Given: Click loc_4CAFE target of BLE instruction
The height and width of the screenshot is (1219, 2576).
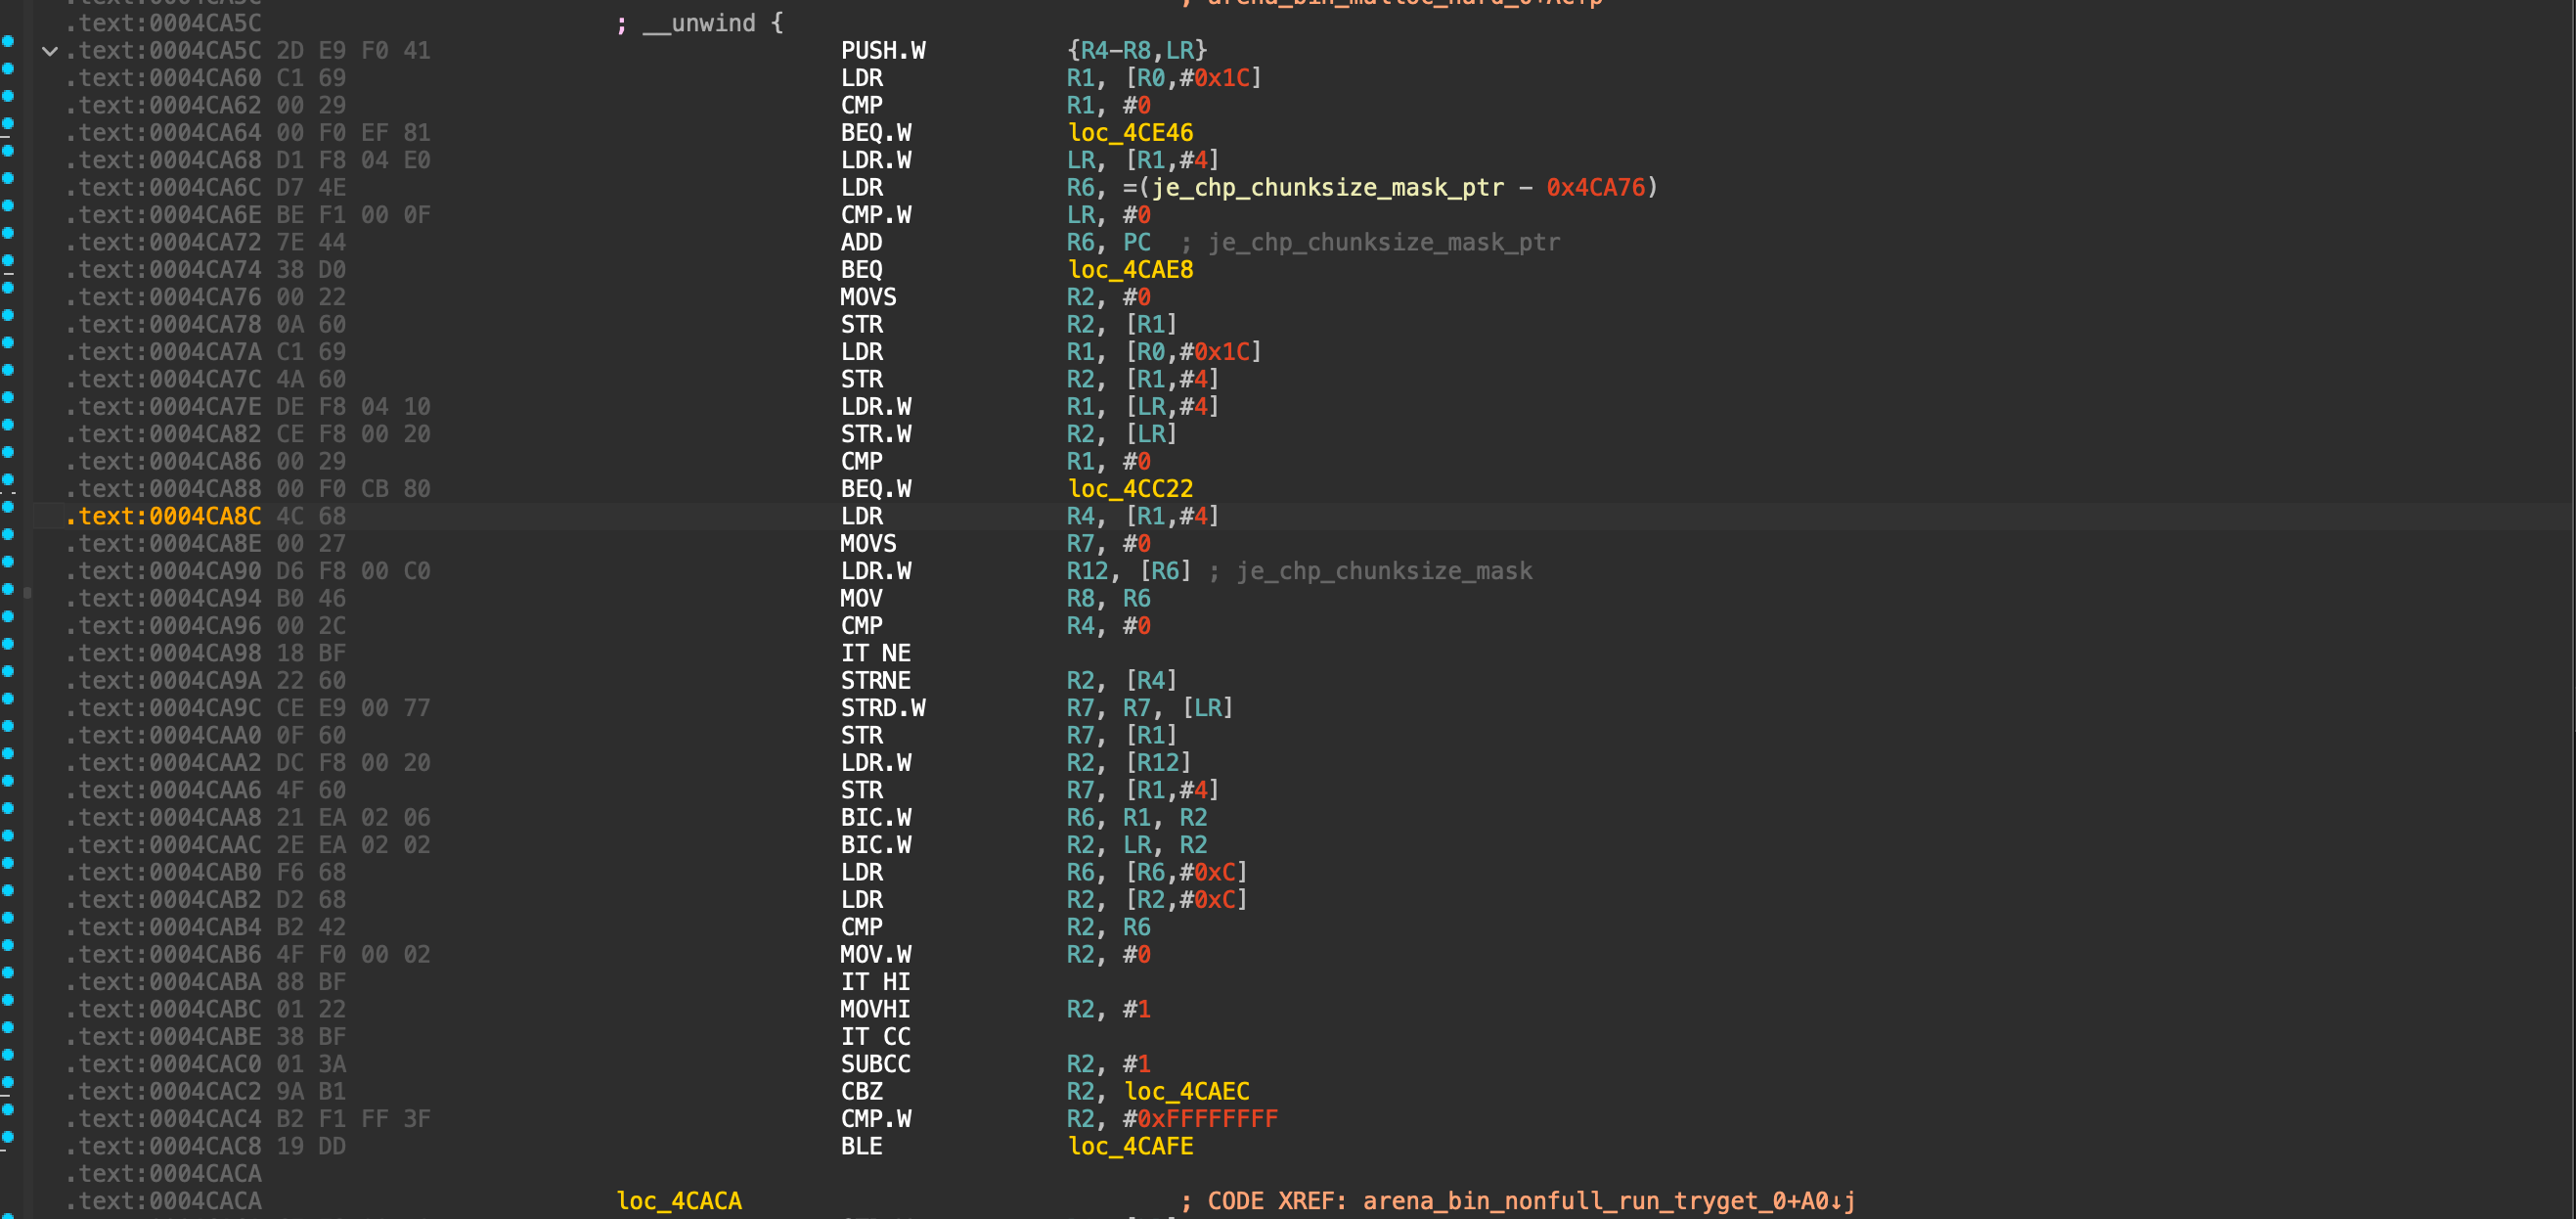Looking at the screenshot, I should tap(1130, 1146).
